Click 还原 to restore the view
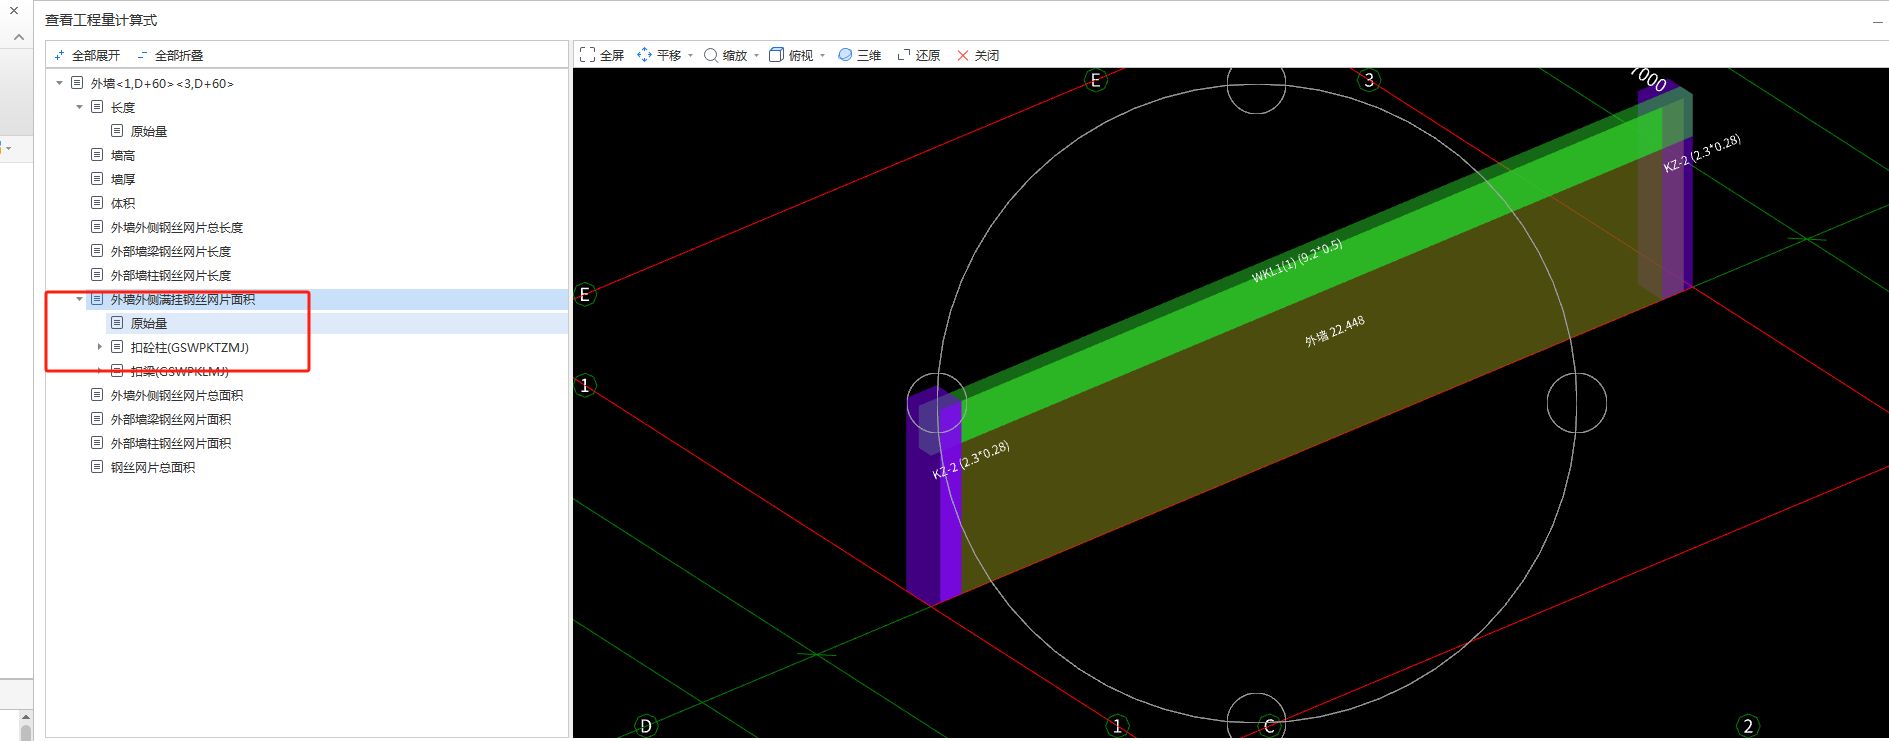This screenshot has height=741, width=1889. pos(919,55)
